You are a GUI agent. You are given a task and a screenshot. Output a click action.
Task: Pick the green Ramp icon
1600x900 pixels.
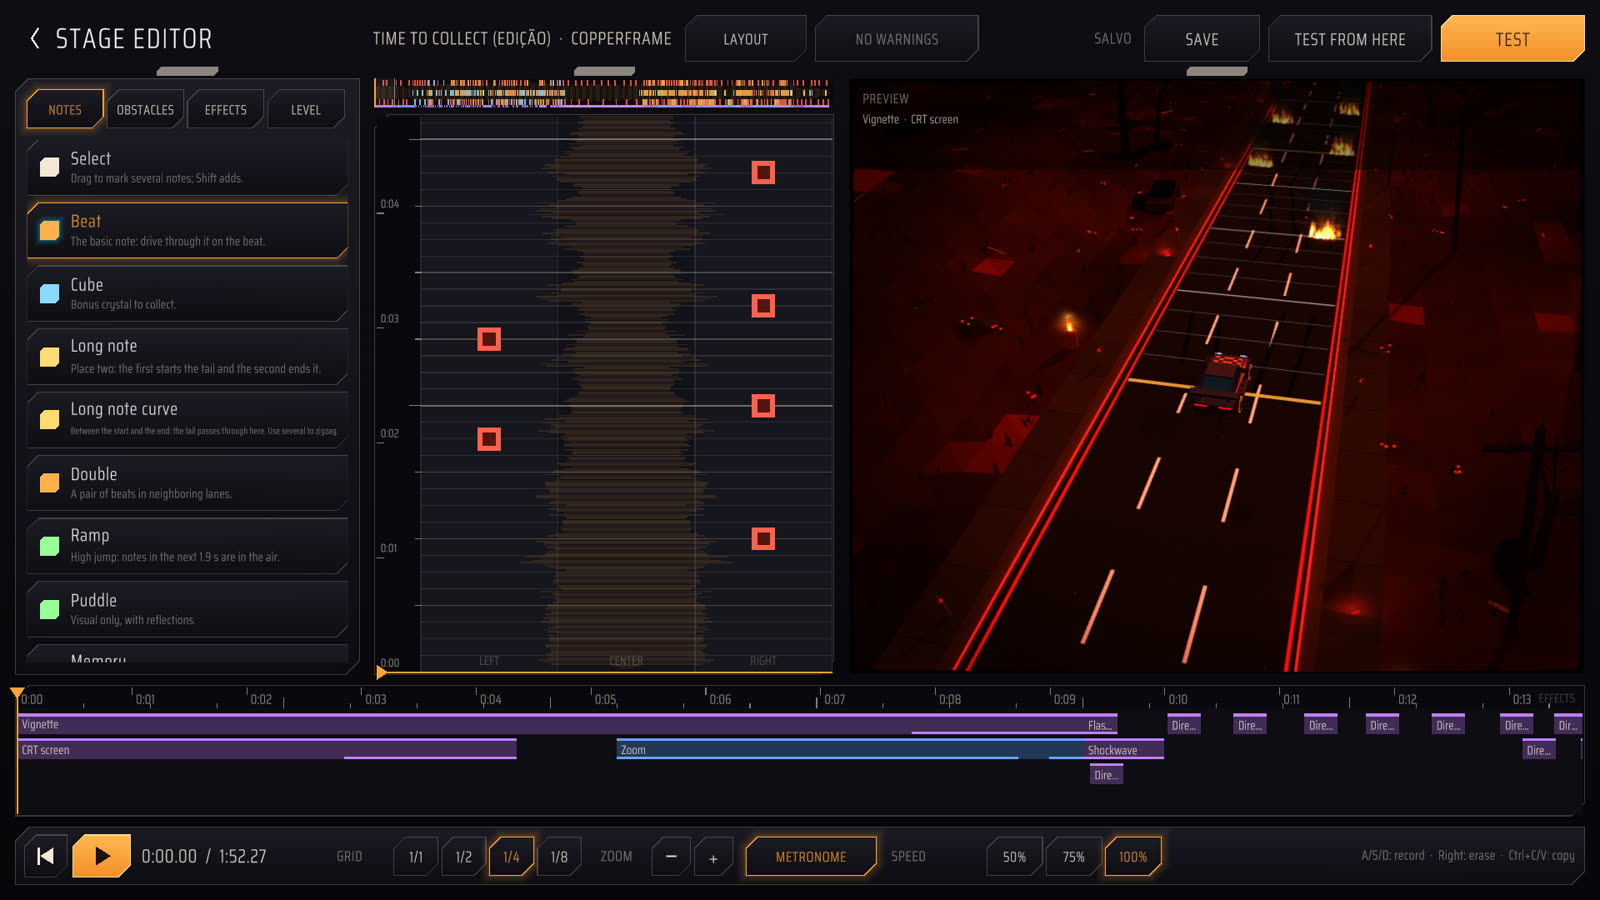click(x=49, y=546)
